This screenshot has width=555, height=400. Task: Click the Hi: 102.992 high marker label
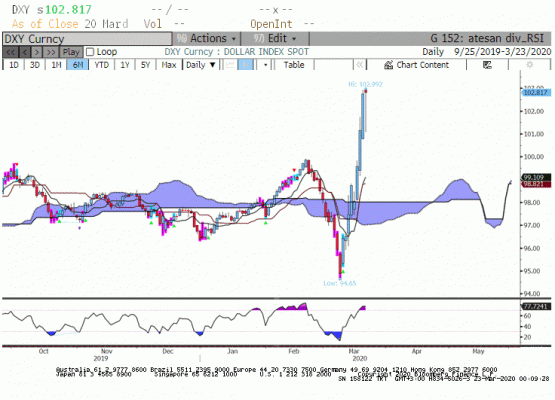365,84
